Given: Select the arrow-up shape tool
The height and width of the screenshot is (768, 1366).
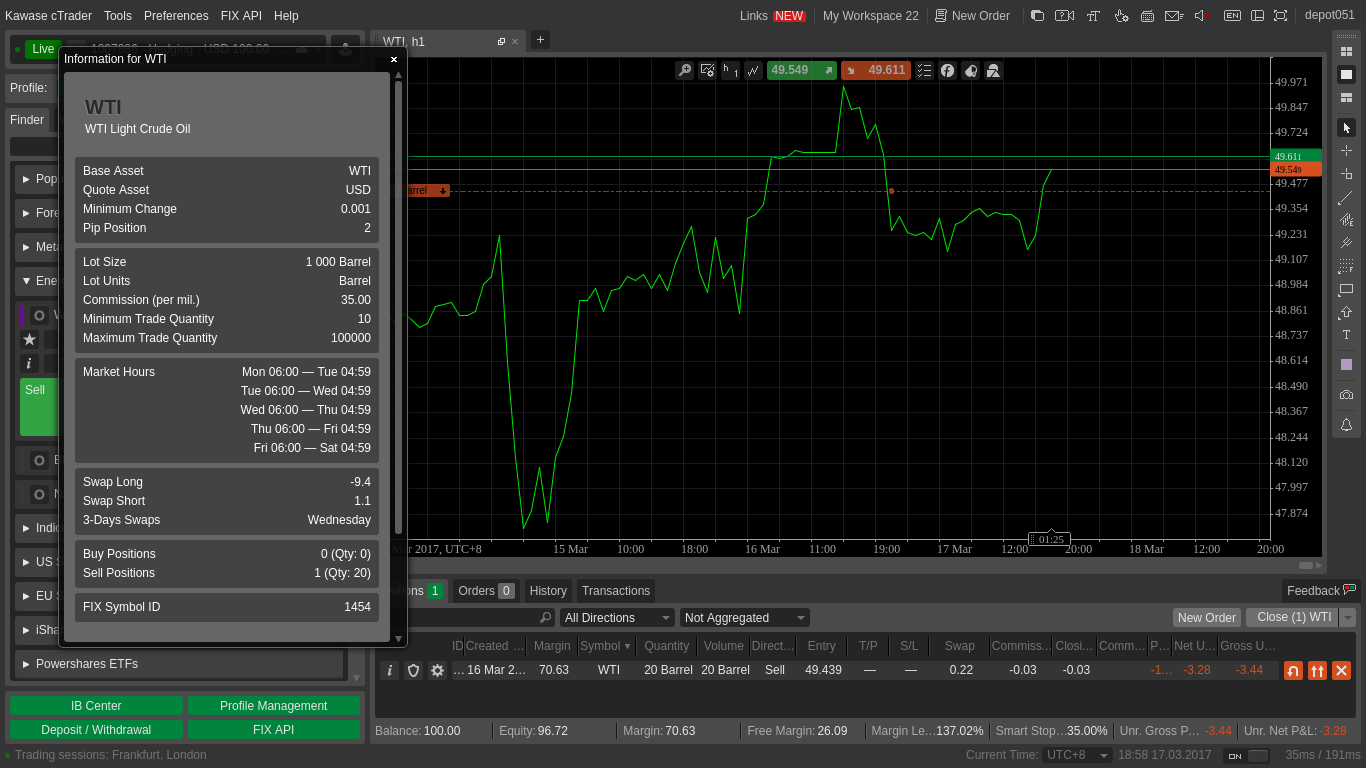Looking at the screenshot, I should tap(1346, 312).
